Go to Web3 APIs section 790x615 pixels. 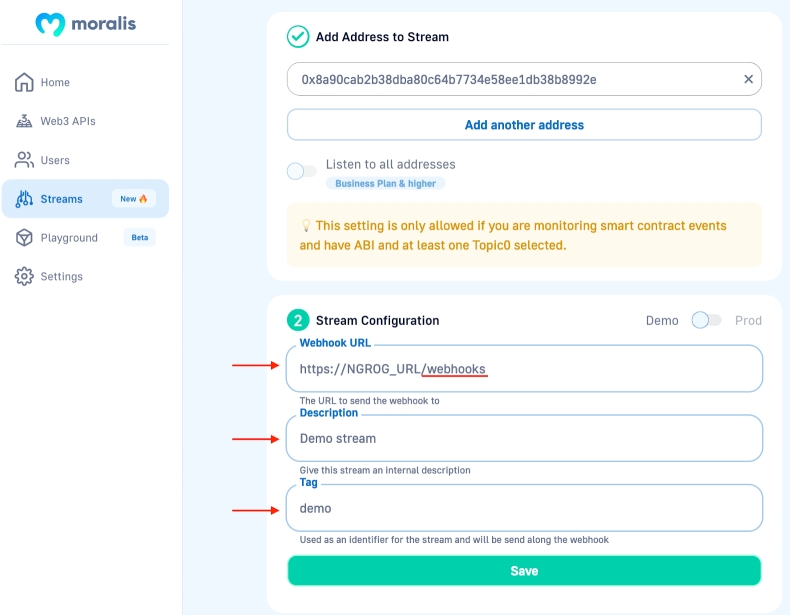pyautogui.click(x=68, y=121)
